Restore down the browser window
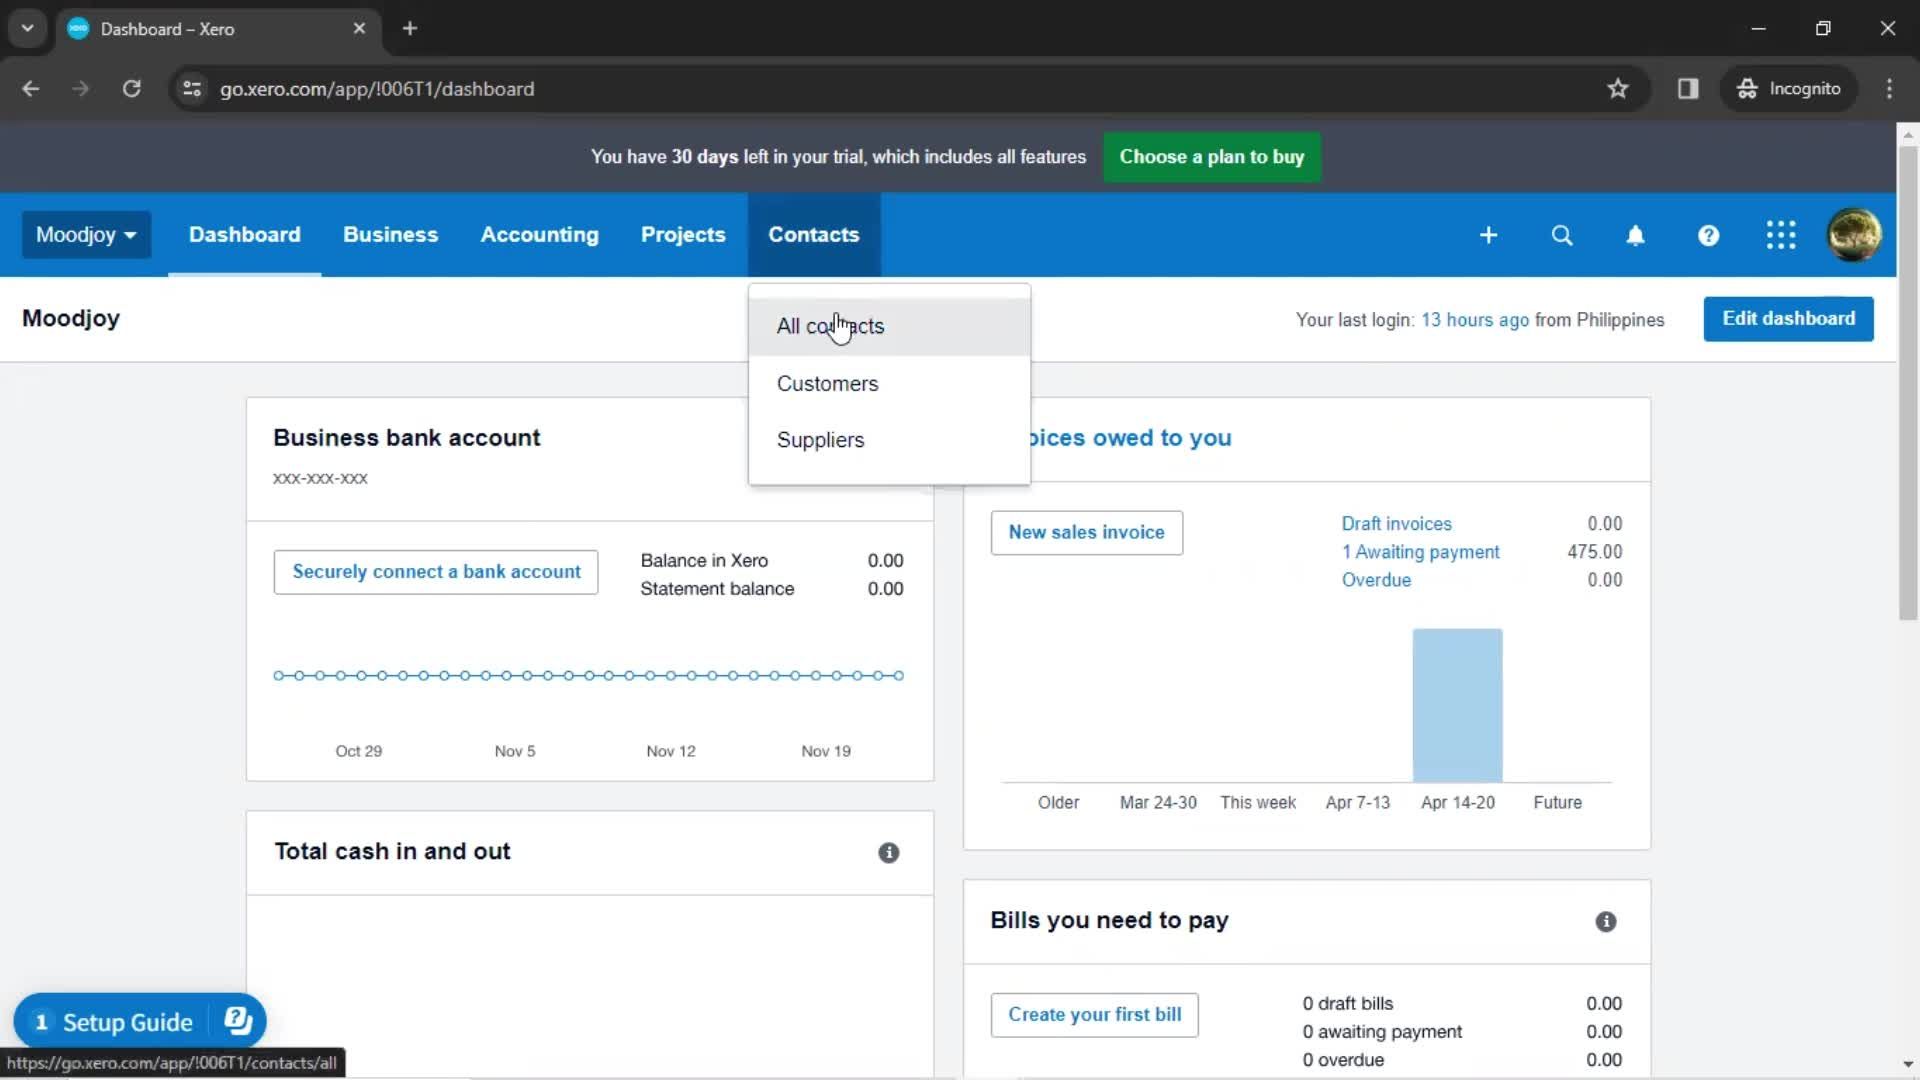The width and height of the screenshot is (1920, 1080). (x=1823, y=29)
